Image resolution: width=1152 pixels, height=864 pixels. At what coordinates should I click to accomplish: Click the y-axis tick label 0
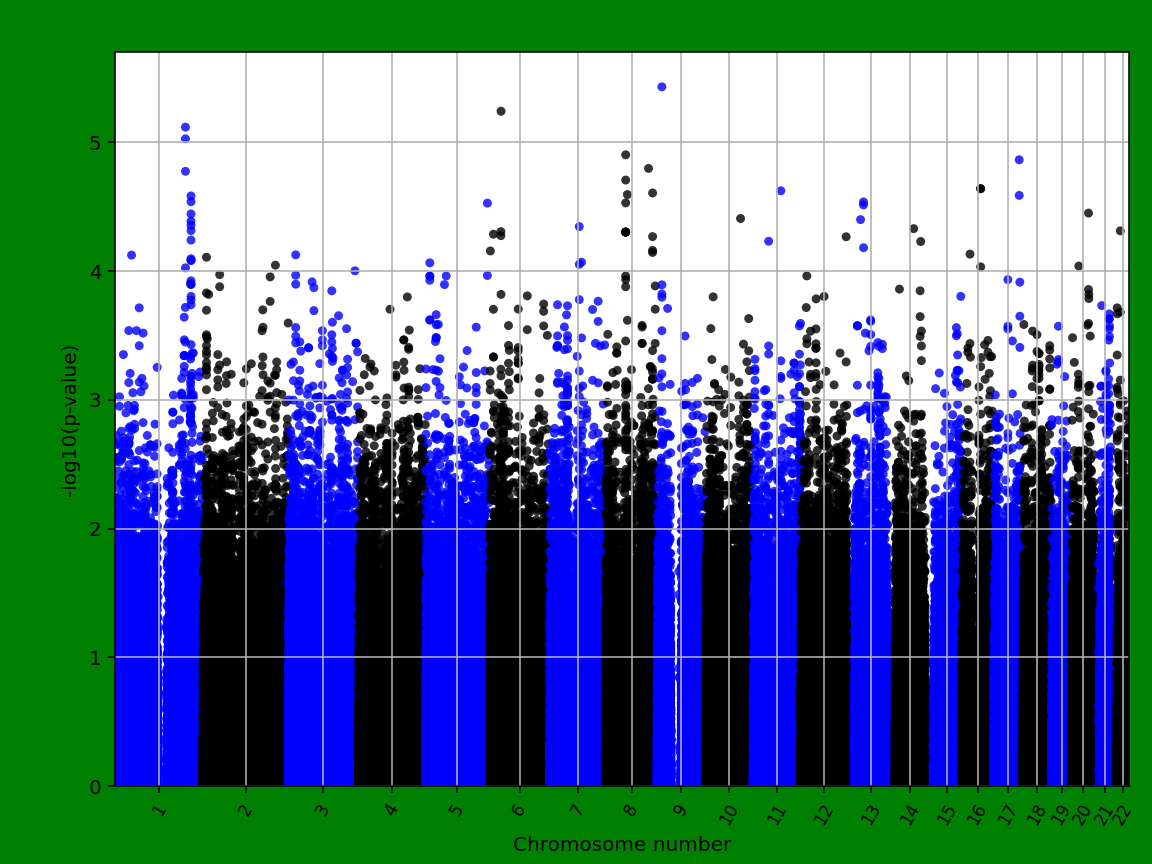coord(97,787)
